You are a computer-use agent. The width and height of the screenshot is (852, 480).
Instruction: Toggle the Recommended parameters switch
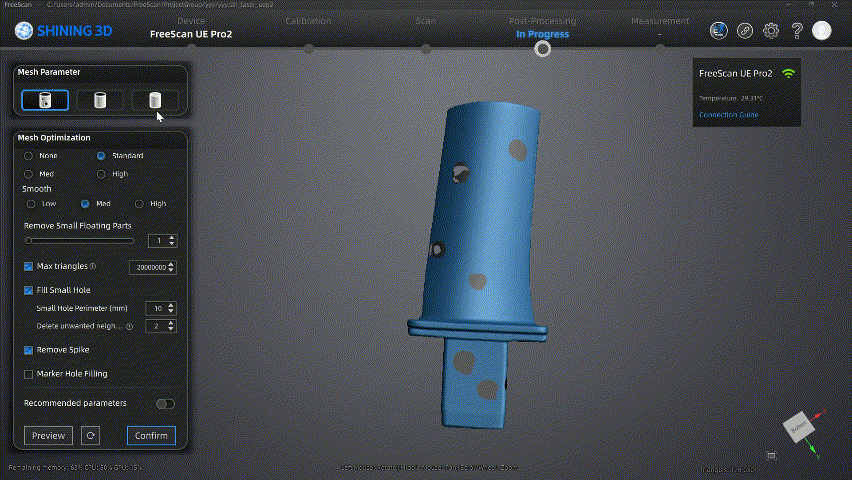(x=165, y=404)
